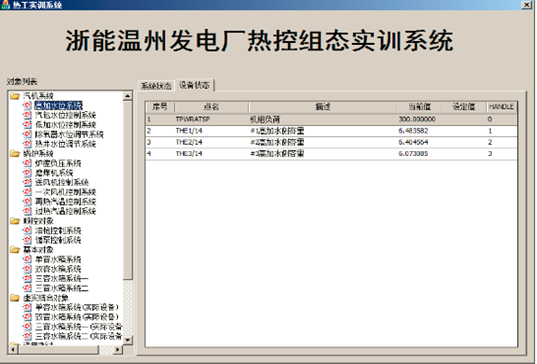Select the 过热汽温控制系统 entry
Screen dimensions: 537x364
65,211
